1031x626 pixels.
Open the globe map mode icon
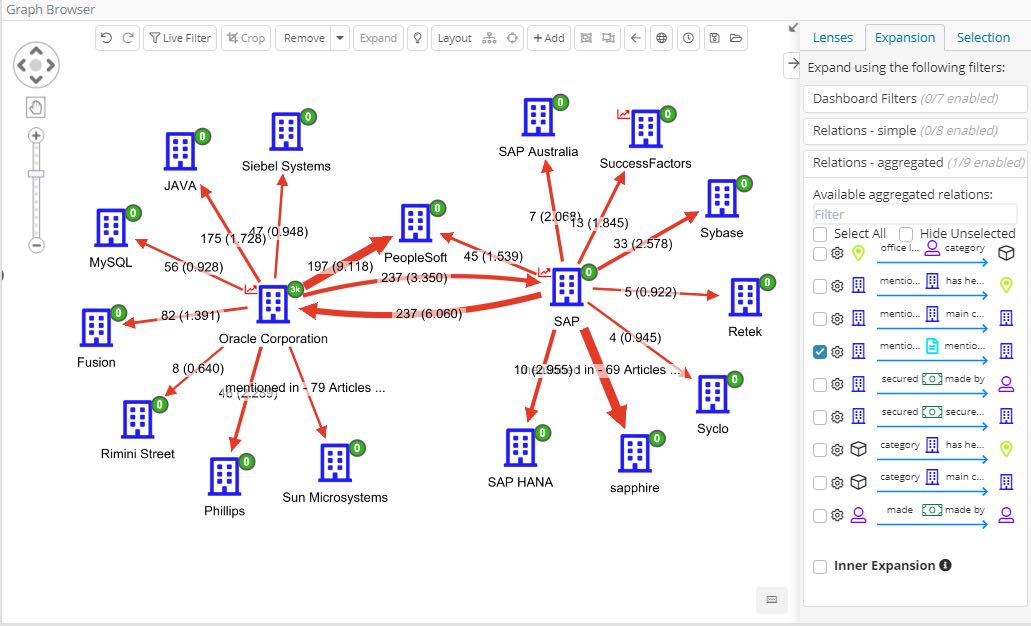click(x=661, y=38)
